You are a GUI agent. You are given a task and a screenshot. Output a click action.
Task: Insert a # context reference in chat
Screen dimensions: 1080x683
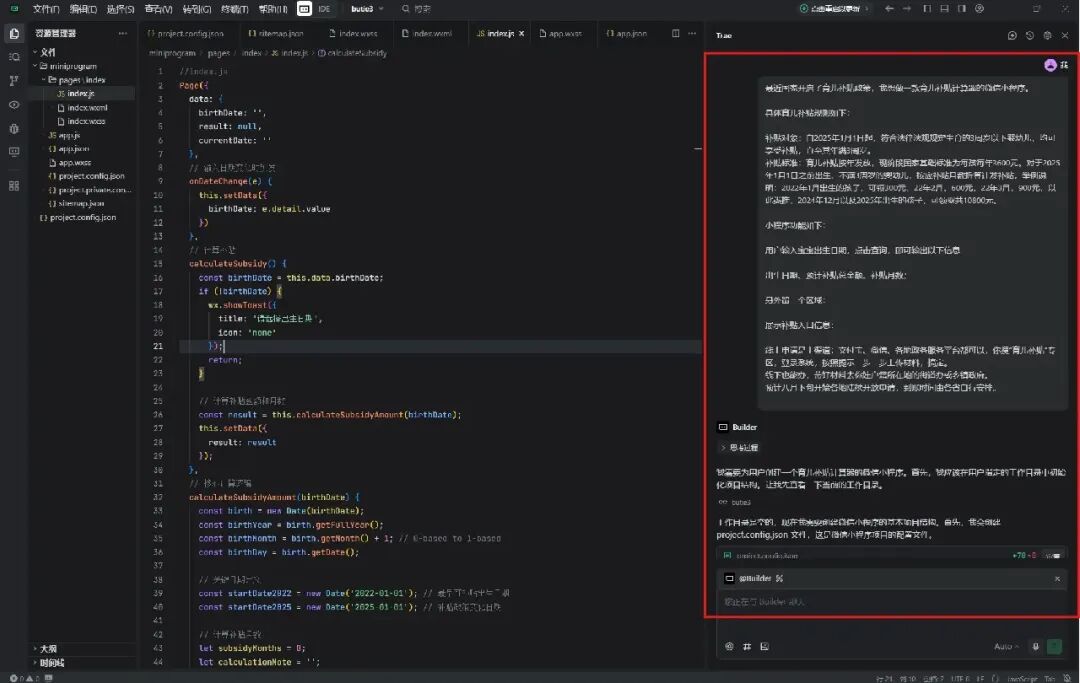tap(747, 647)
